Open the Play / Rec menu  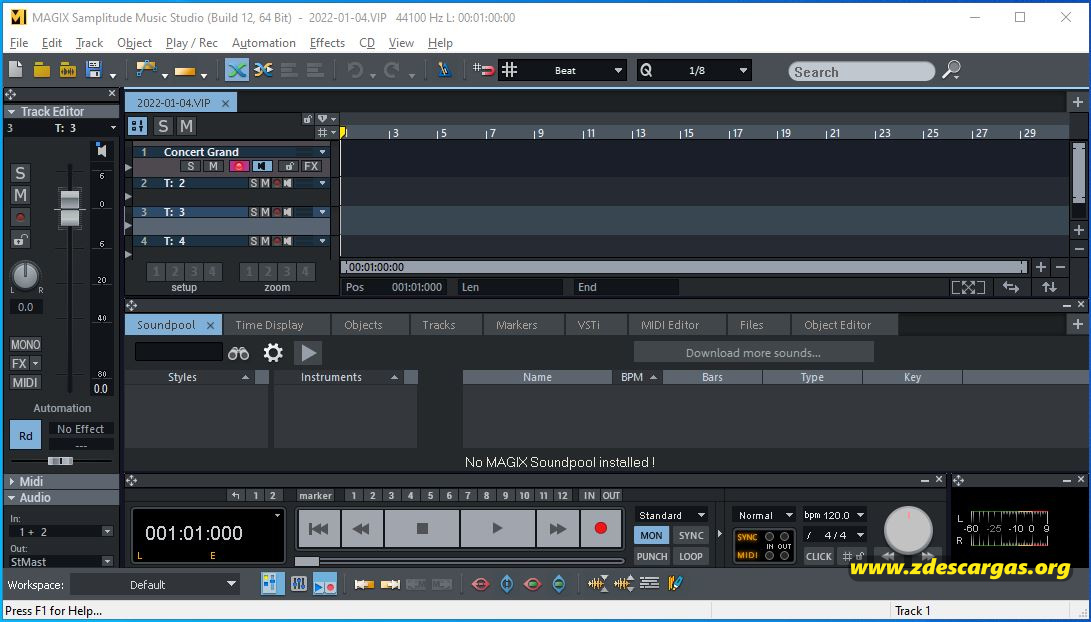(x=191, y=43)
